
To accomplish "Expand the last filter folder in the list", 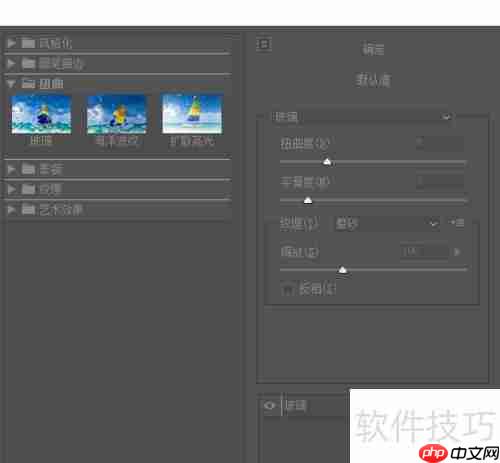I will click(x=11, y=209).
